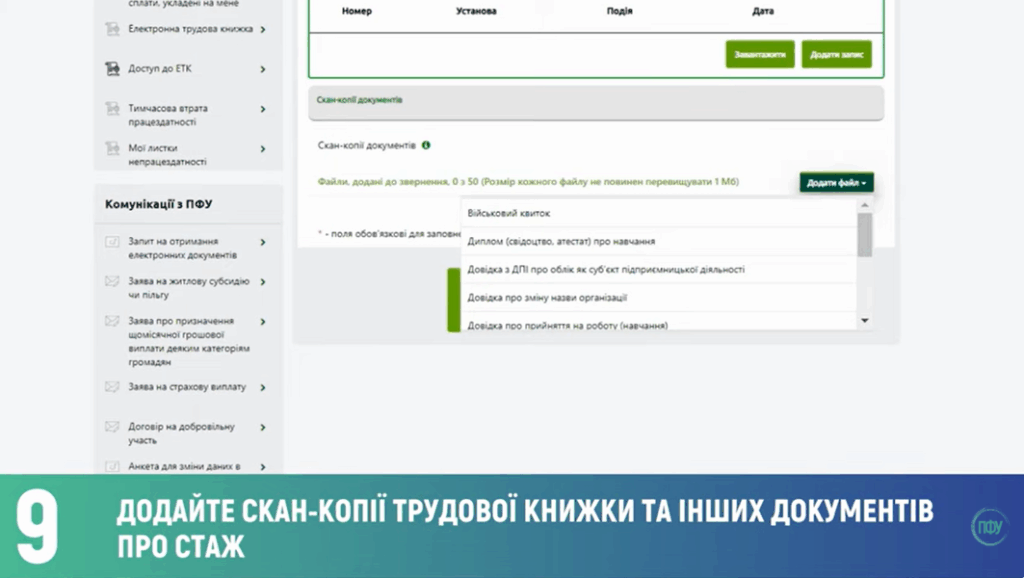Click the Заява на страхову виплату envelope icon
Image resolution: width=1024 pixels, height=578 pixels.
click(x=112, y=387)
